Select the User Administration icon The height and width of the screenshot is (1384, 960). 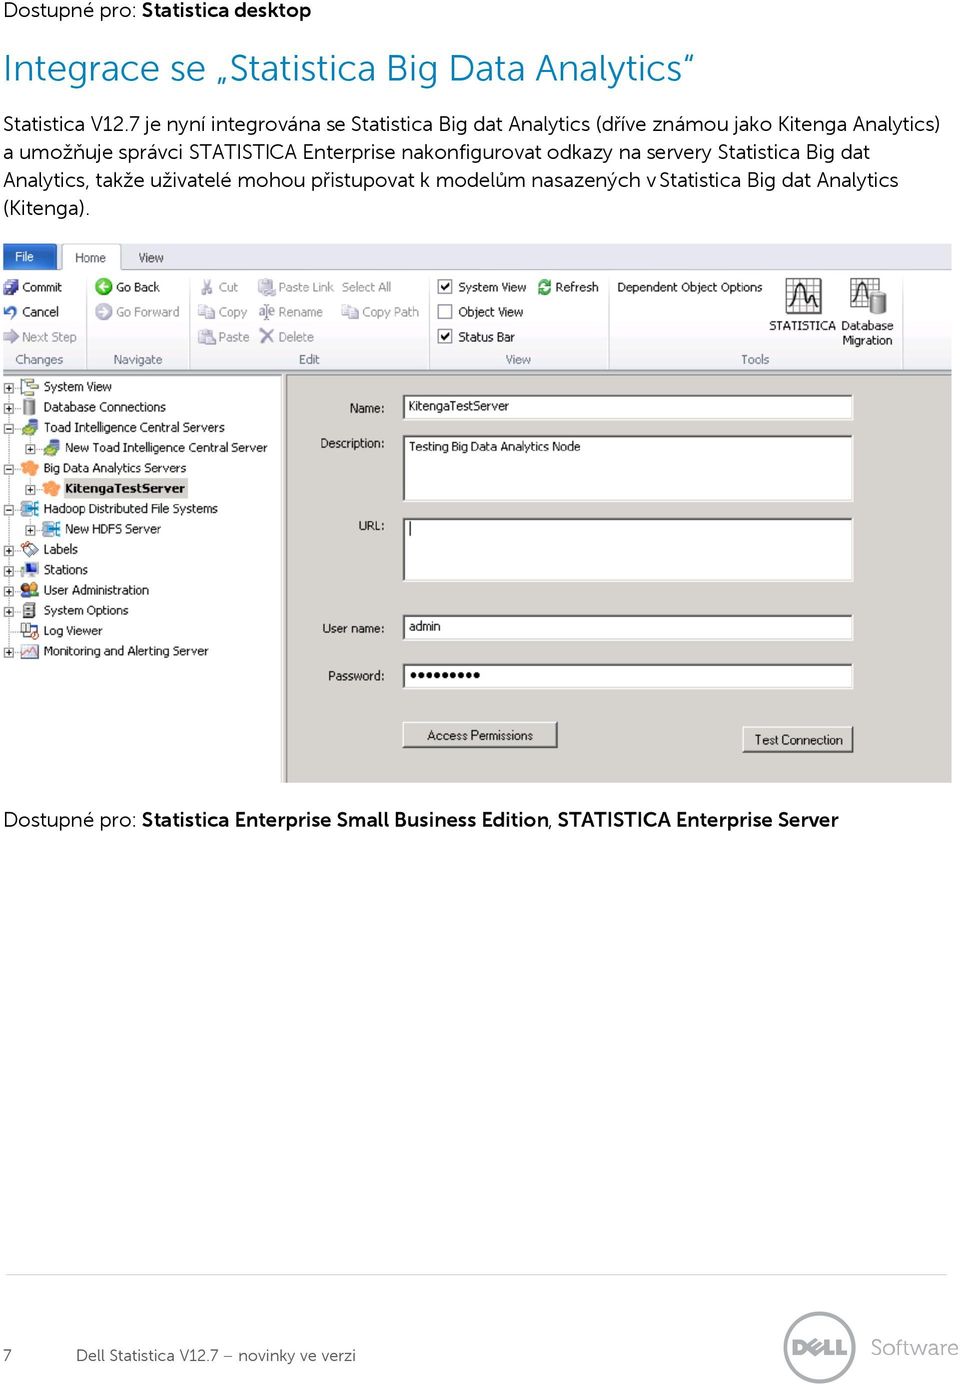(x=30, y=590)
